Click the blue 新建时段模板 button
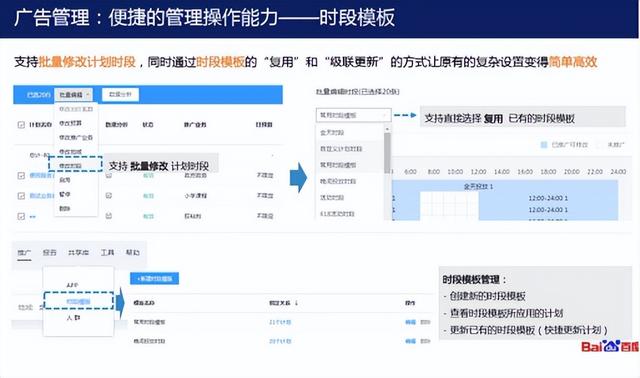Screen dimensions: 640x378 coord(154,278)
